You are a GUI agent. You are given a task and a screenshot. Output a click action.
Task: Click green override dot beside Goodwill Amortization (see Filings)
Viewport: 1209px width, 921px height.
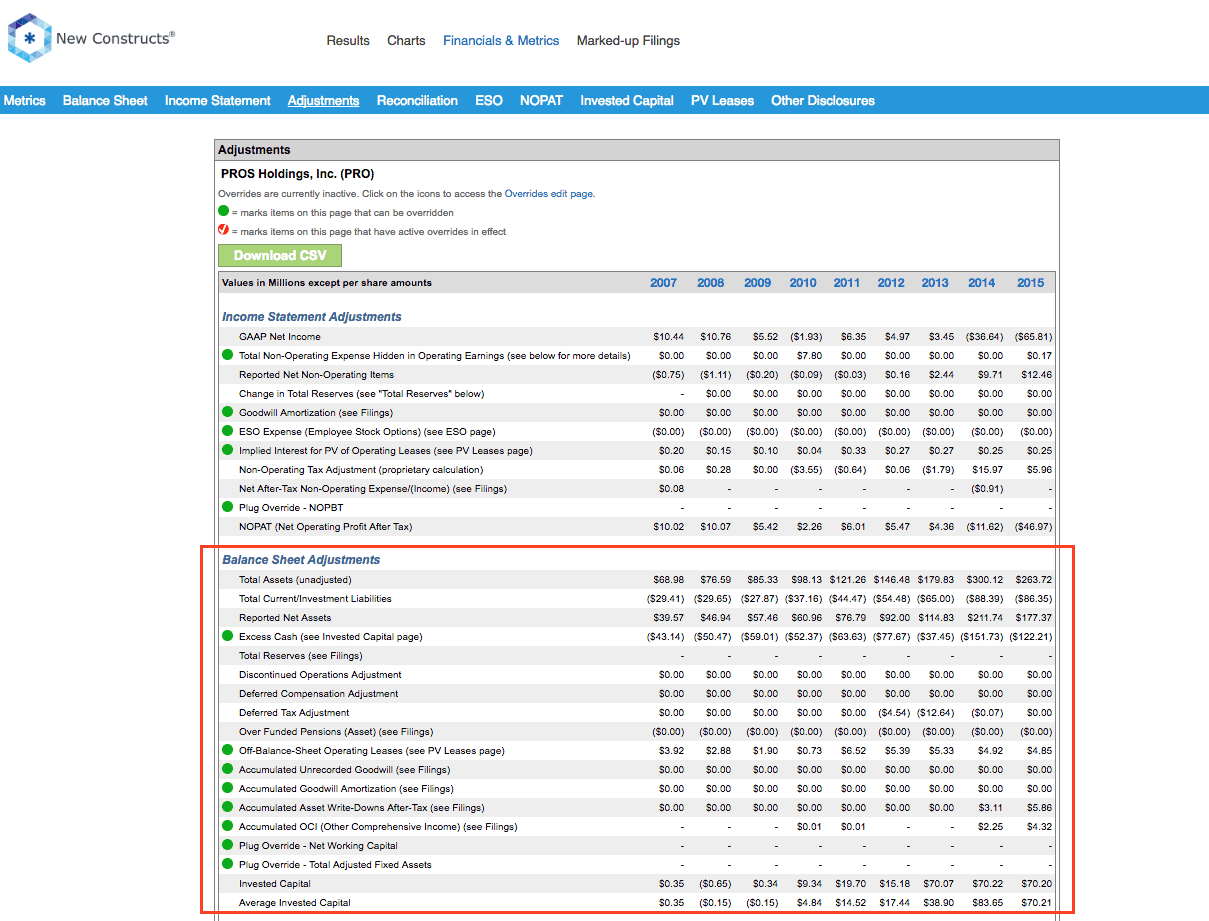(227, 412)
